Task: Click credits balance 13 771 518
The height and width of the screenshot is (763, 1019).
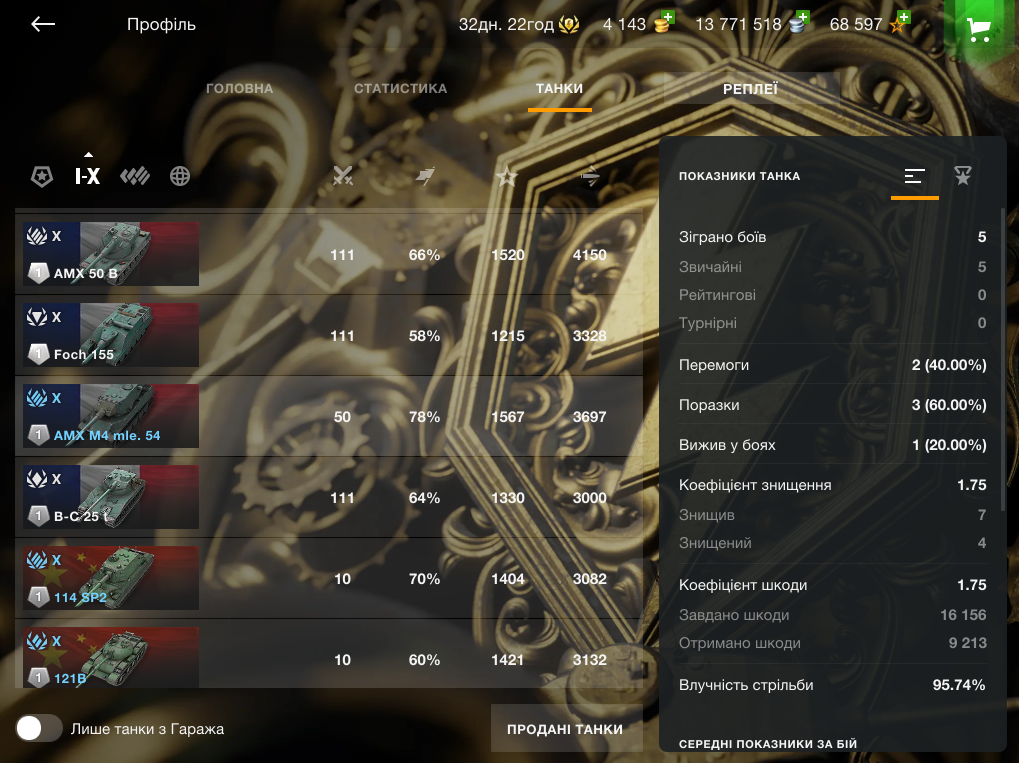Action: [738, 25]
